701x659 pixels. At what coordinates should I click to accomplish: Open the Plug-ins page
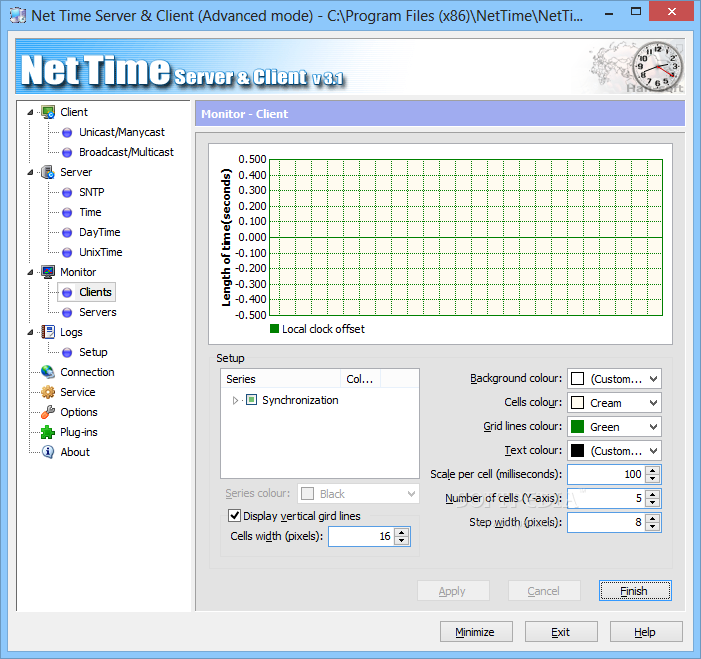click(79, 432)
